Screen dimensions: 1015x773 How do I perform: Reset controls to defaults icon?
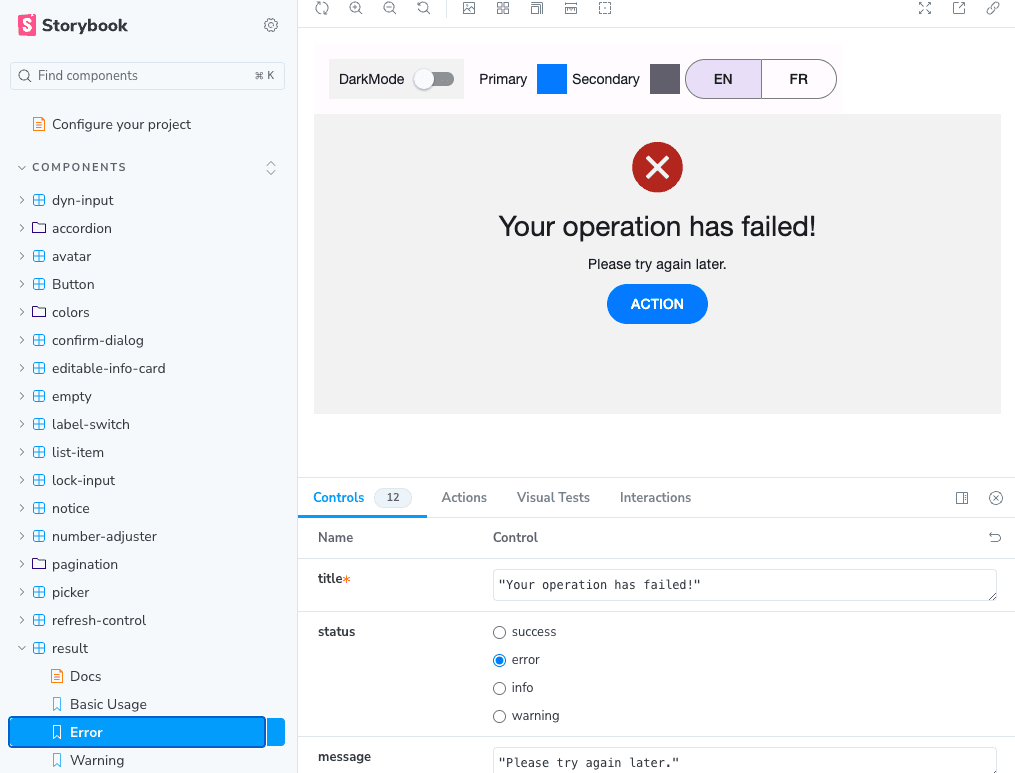(995, 537)
